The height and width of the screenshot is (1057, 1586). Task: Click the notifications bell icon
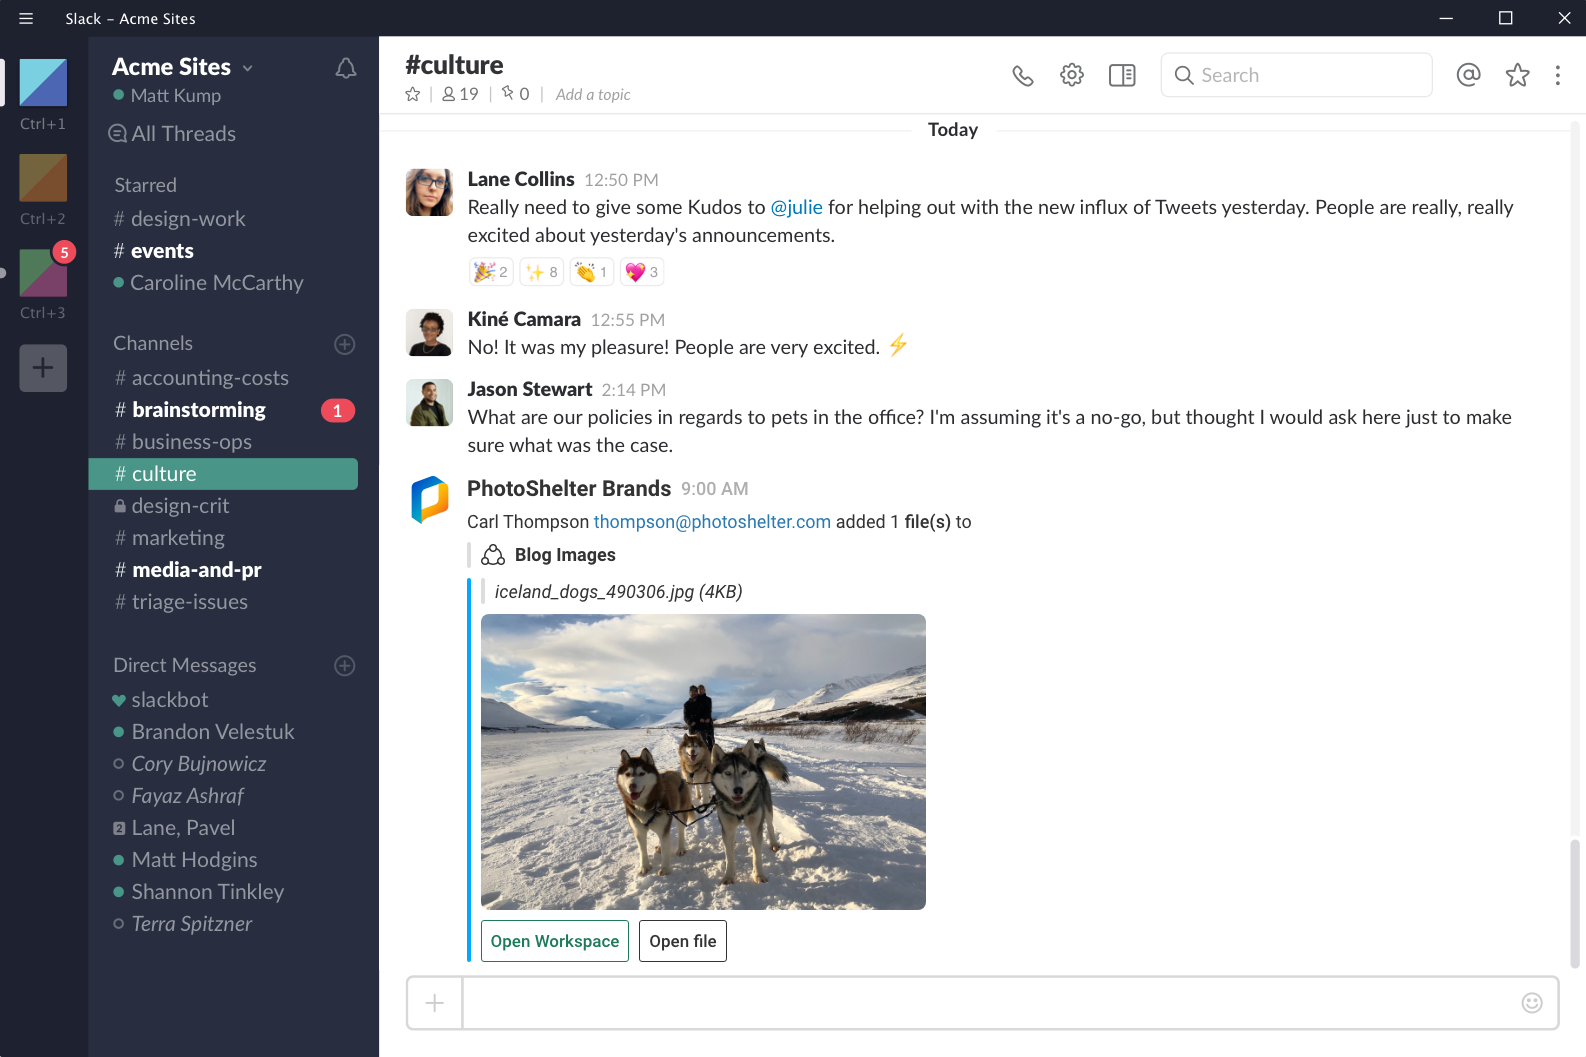pyautogui.click(x=346, y=68)
